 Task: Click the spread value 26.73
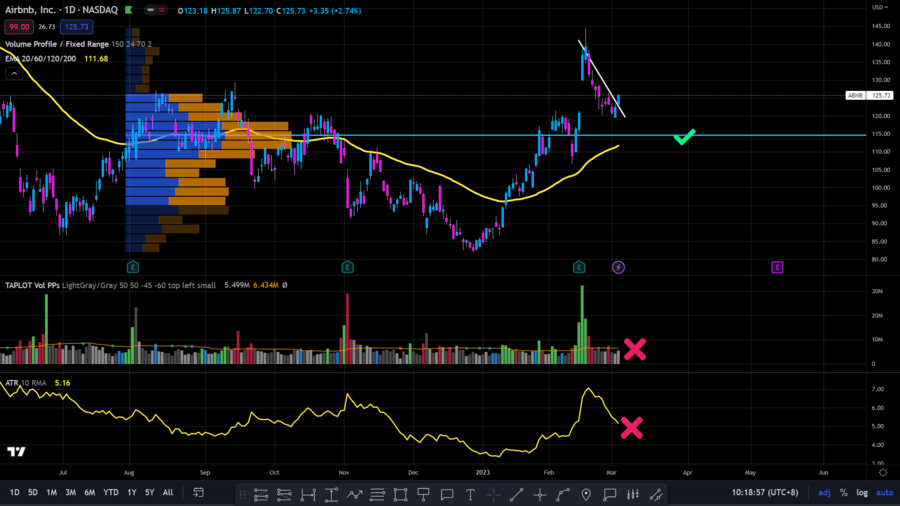tap(46, 26)
